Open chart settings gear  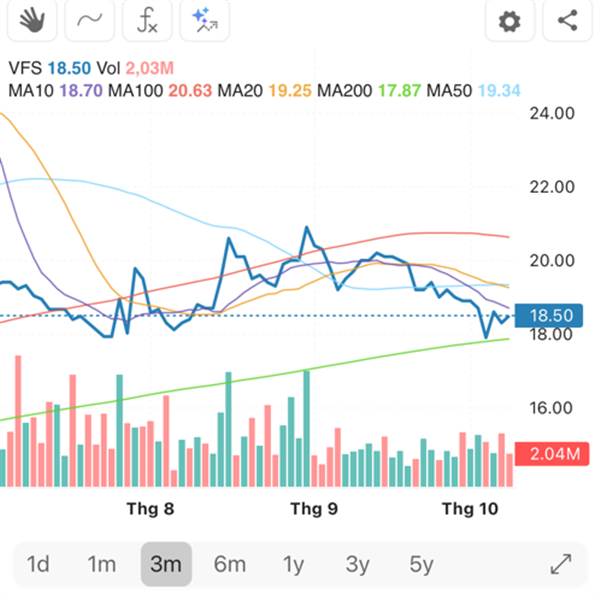(510, 20)
